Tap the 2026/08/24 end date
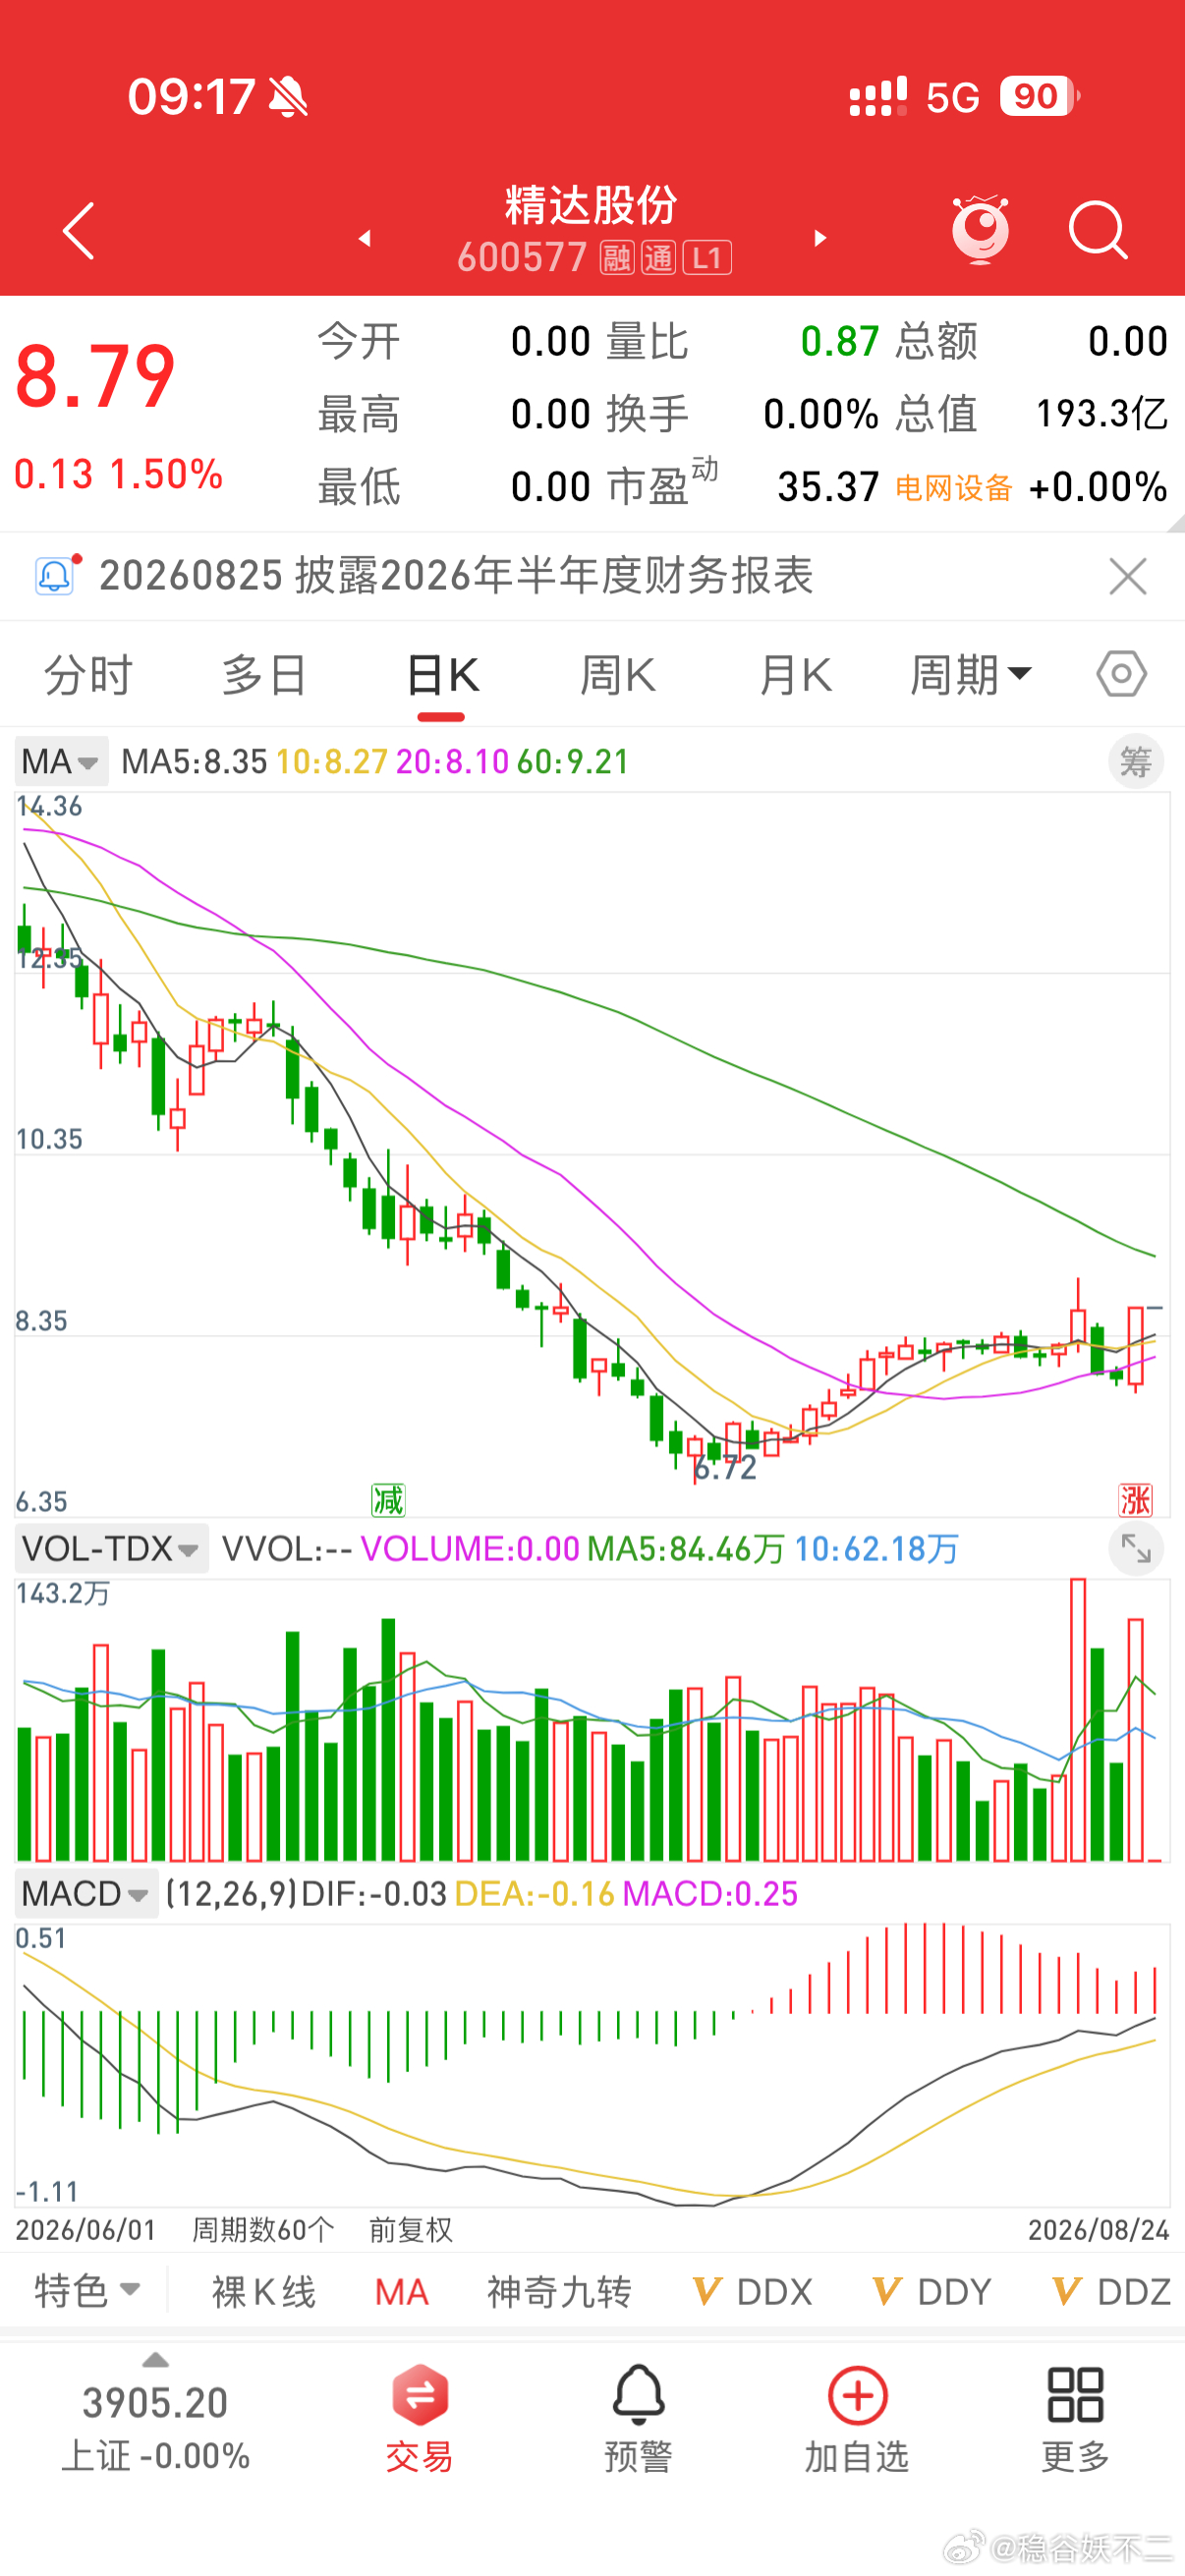The image size is (1185, 2576). click(1098, 2229)
